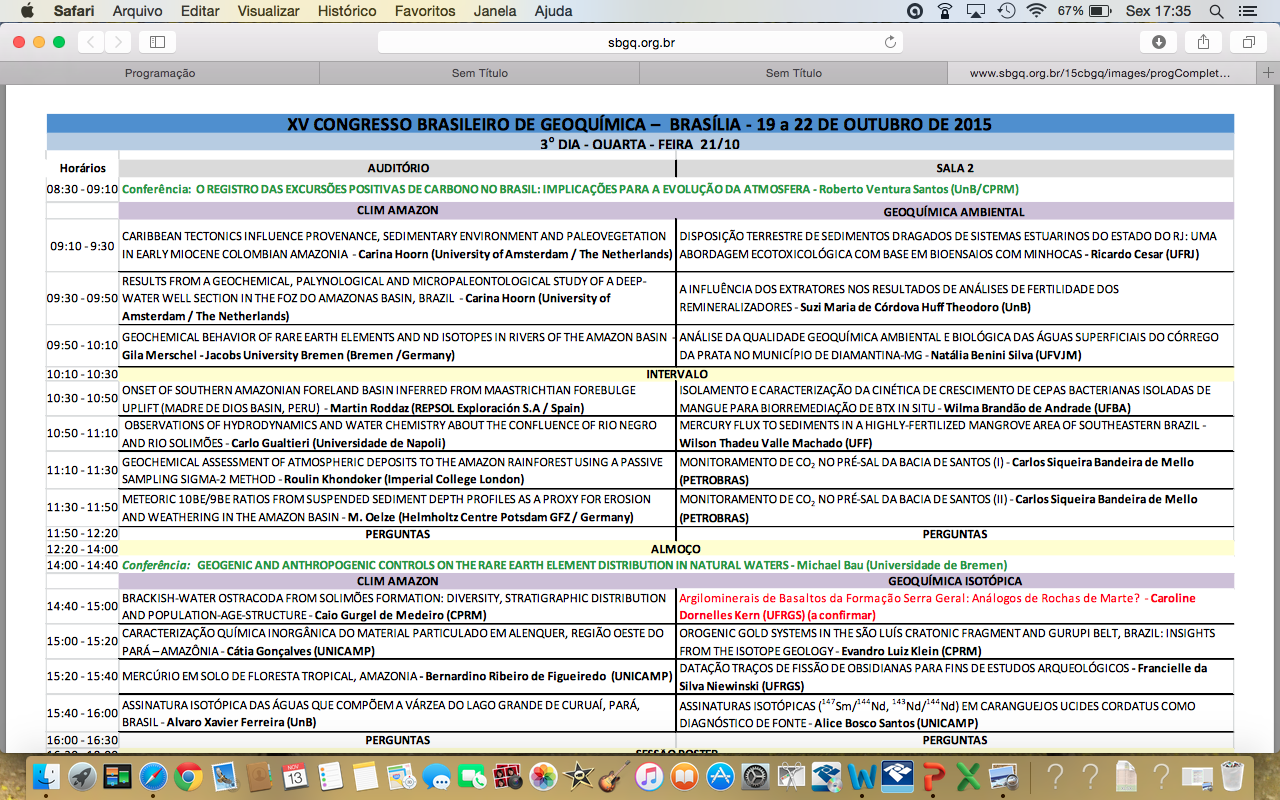Screen dimensions: 1280x800
Task: Open the Time Machine menu bar icon
Action: [1006, 11]
